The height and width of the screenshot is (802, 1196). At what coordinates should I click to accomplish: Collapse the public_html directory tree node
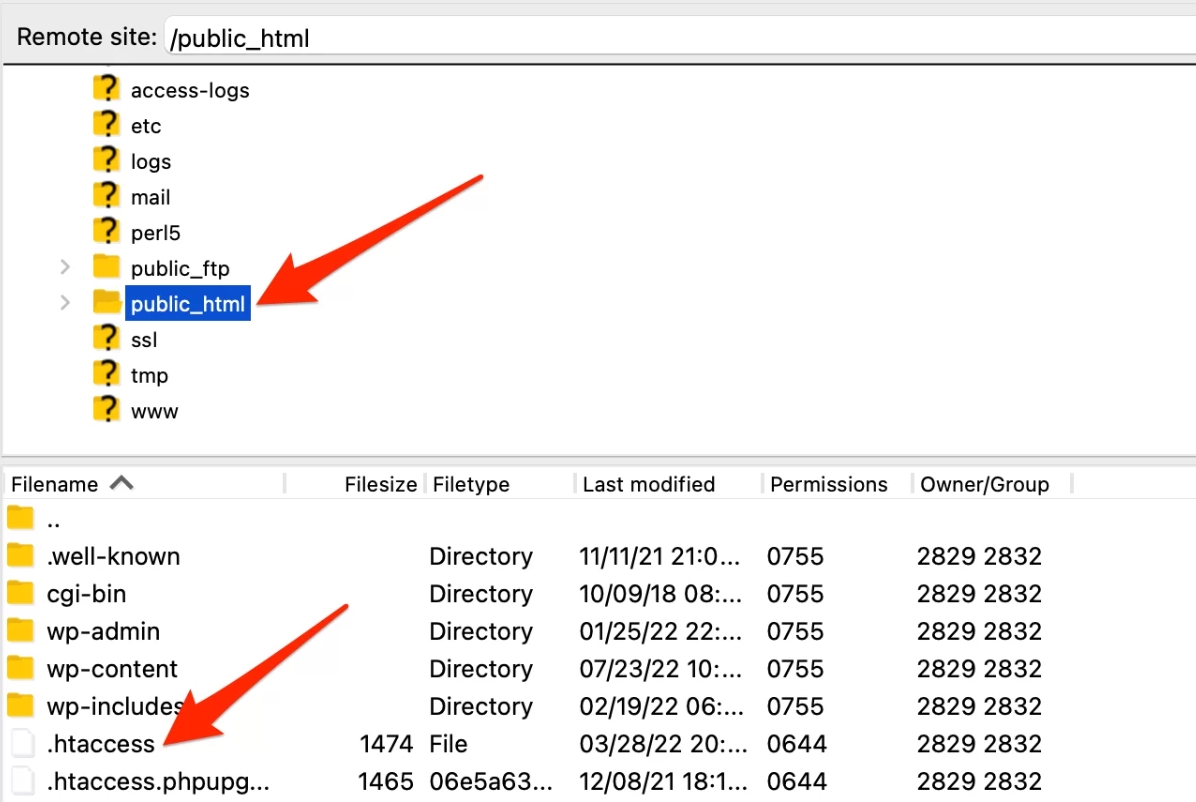pos(64,302)
